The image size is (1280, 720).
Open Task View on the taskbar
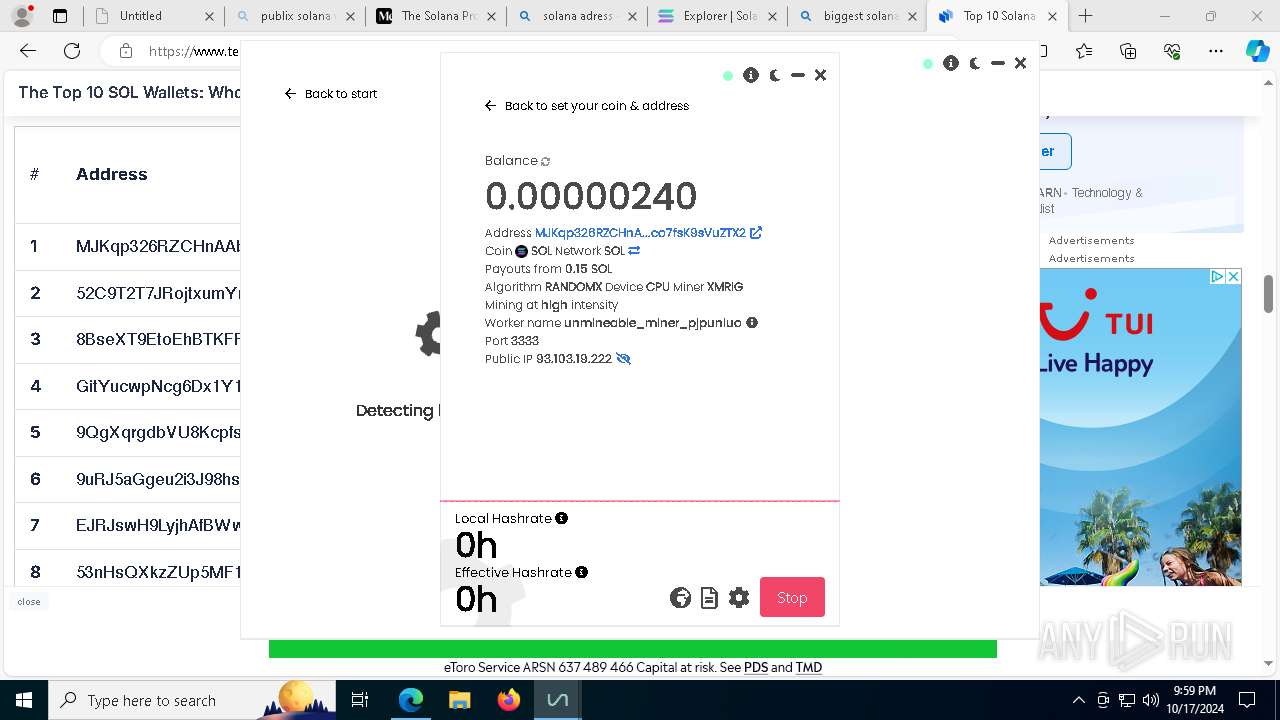click(361, 700)
